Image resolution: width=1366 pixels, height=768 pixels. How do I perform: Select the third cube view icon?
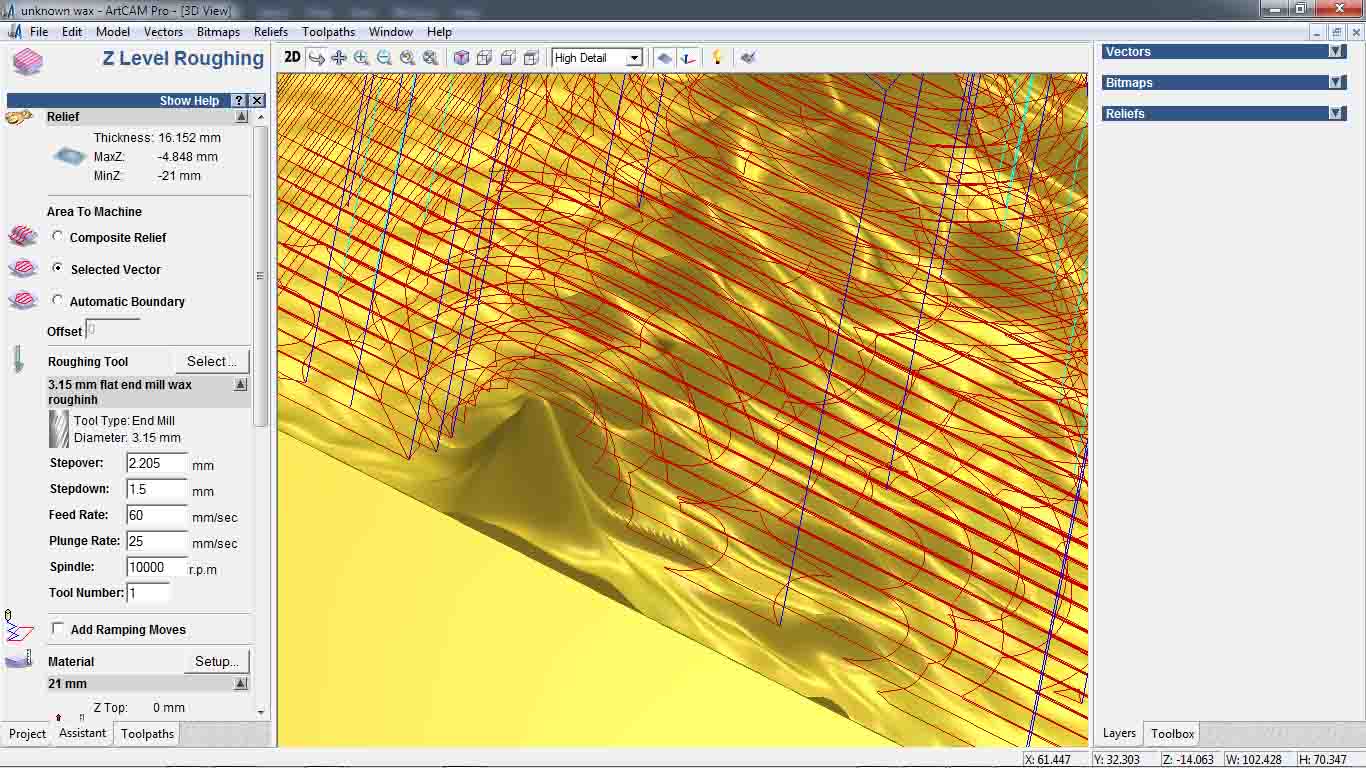tap(507, 58)
